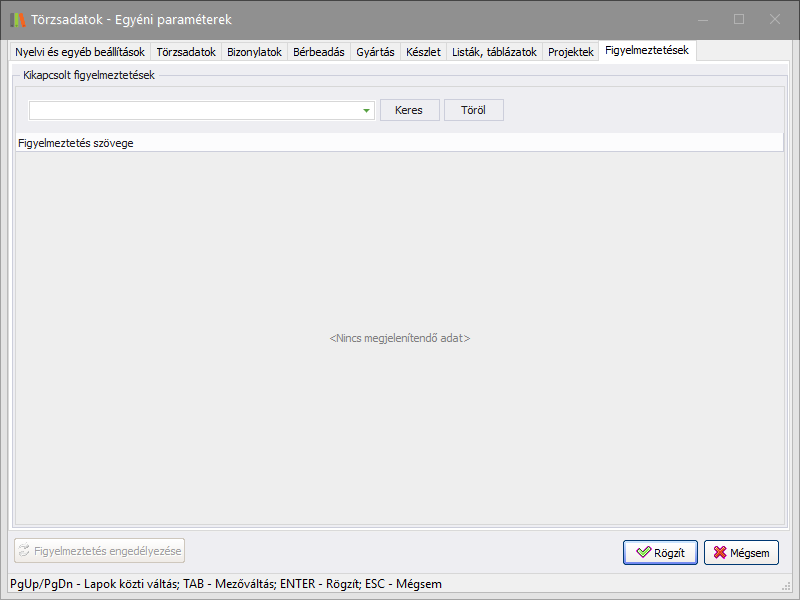The height and width of the screenshot is (600, 800).
Task: Go to the Bérbeadás tab
Action: 318,52
